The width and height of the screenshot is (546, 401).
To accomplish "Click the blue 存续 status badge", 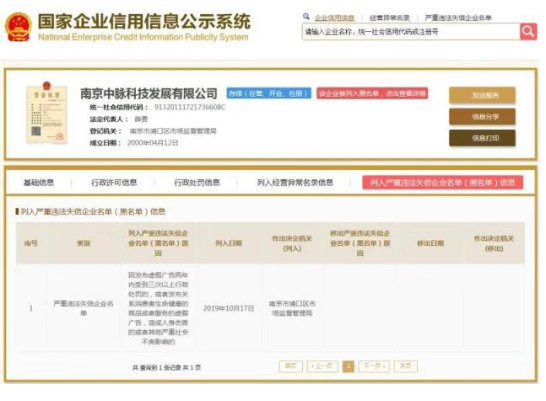I will [x=269, y=93].
